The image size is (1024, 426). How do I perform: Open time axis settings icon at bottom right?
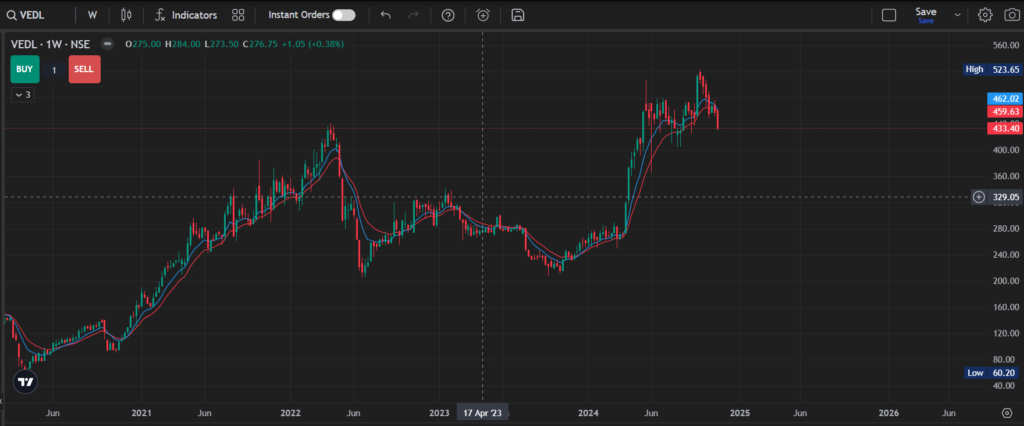(1007, 413)
